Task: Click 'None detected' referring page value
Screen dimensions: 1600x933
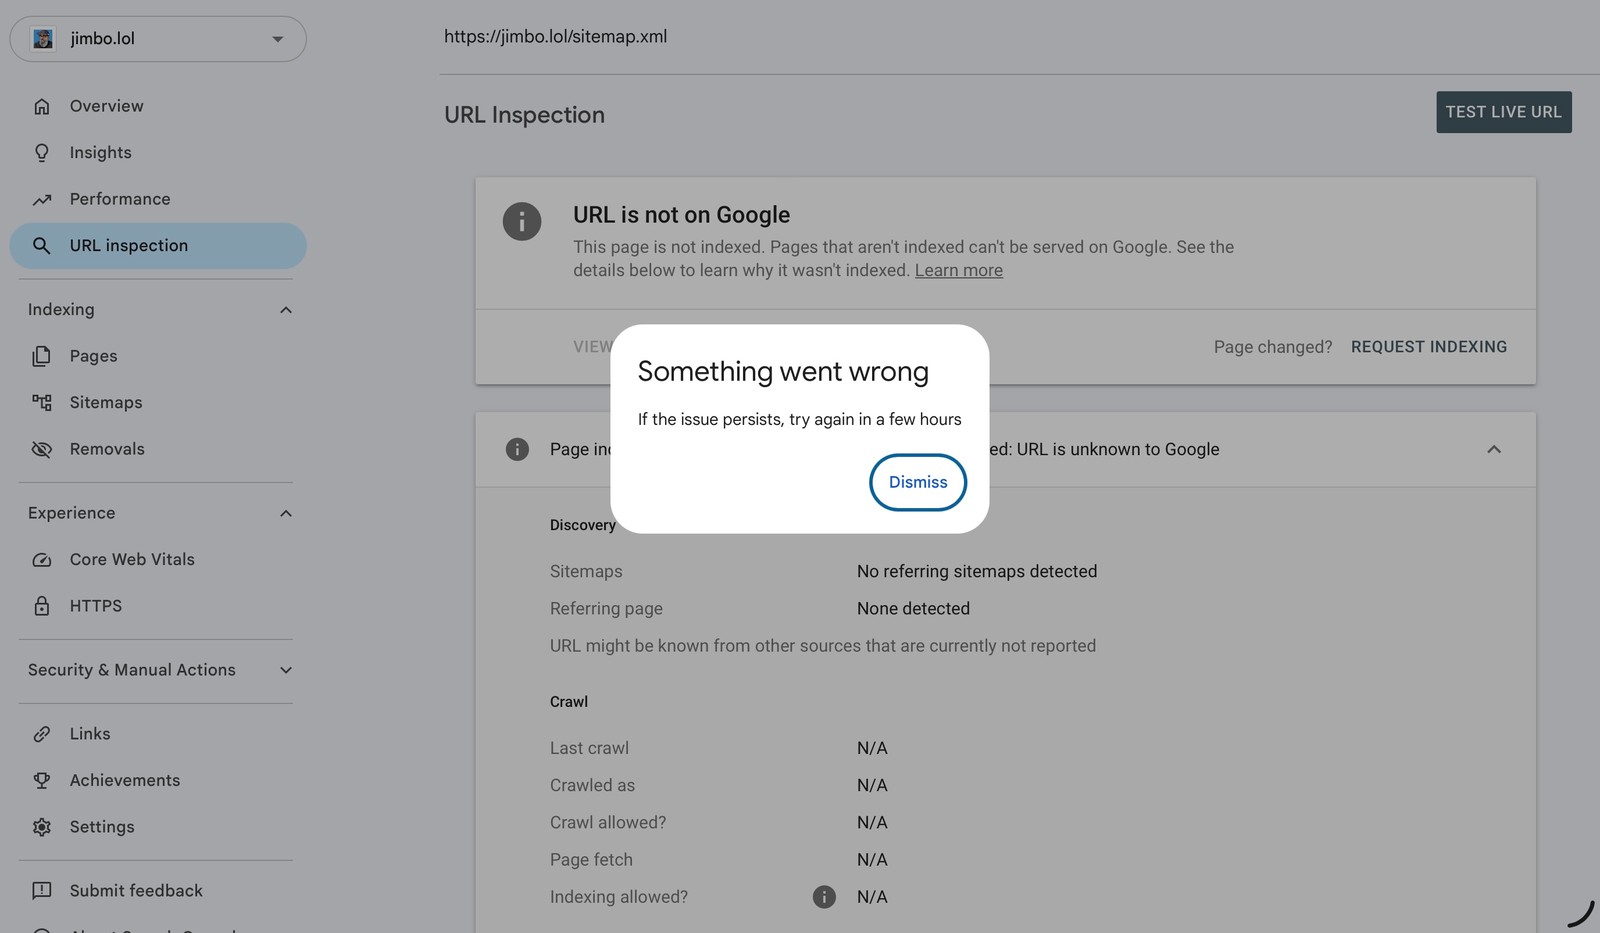Action: (913, 608)
